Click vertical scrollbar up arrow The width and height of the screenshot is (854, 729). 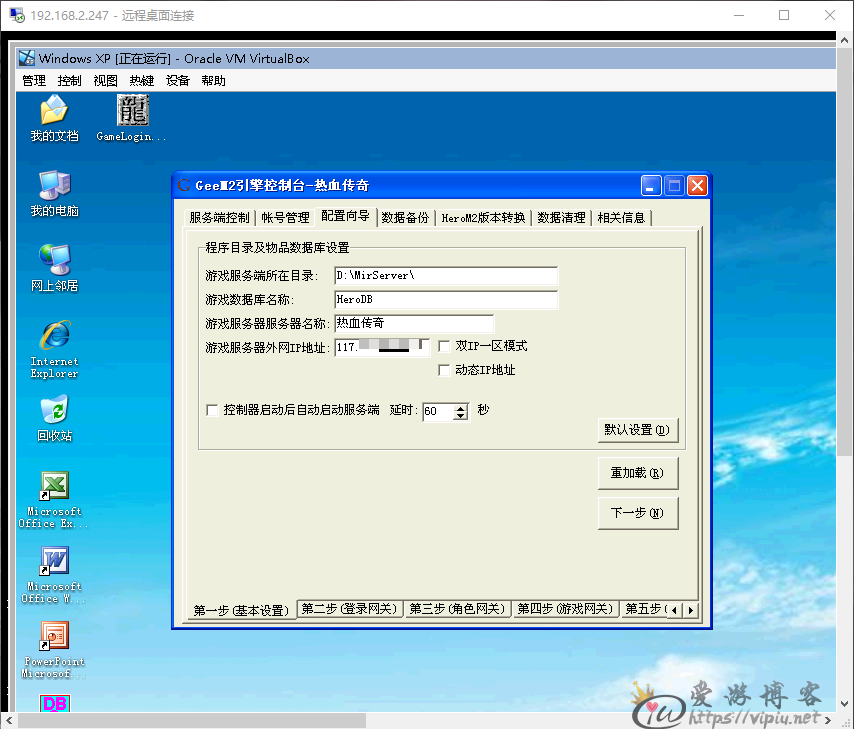(844, 40)
